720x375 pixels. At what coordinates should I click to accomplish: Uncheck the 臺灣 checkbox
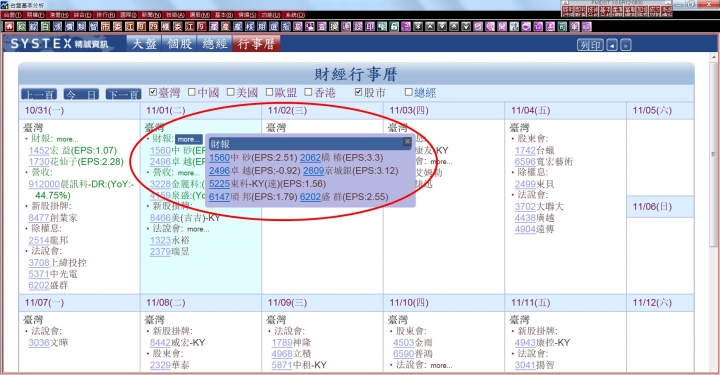[153, 92]
